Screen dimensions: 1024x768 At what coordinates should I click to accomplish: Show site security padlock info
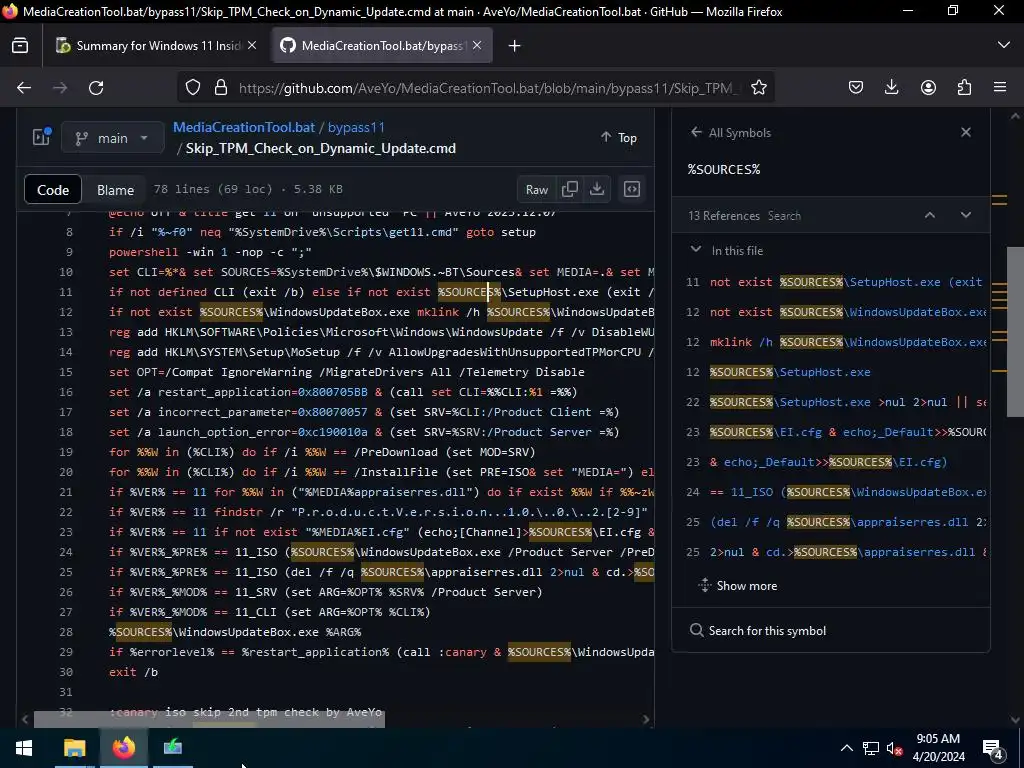pyautogui.click(x=221, y=88)
